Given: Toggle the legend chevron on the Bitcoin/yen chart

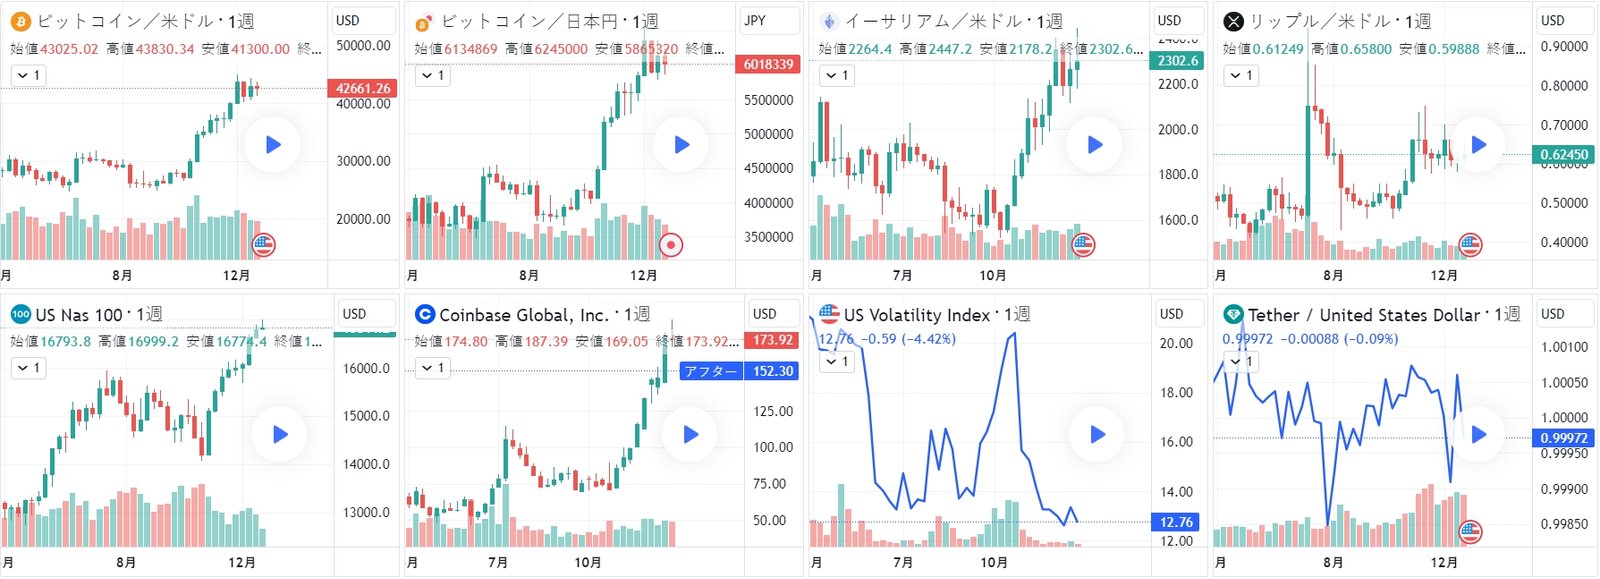Looking at the screenshot, I should 432,75.
